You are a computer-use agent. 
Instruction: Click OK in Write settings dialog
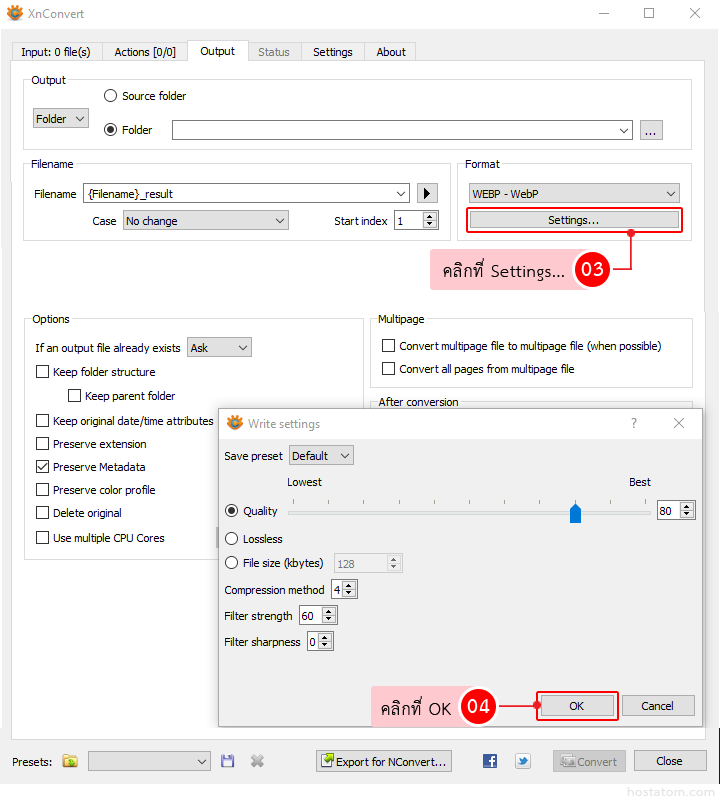(576, 706)
